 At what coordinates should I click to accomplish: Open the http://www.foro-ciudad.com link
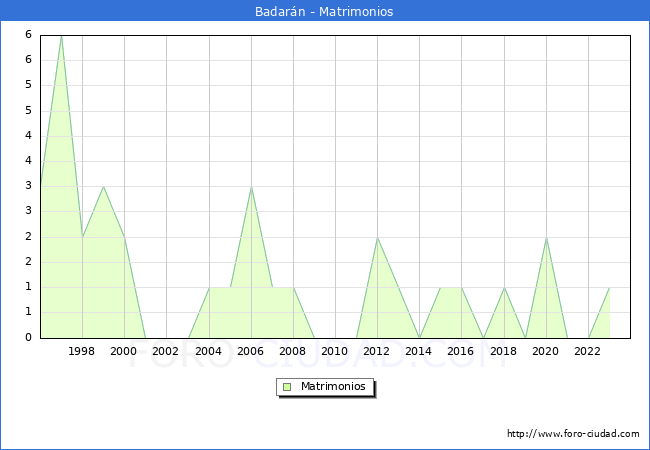tap(573, 433)
